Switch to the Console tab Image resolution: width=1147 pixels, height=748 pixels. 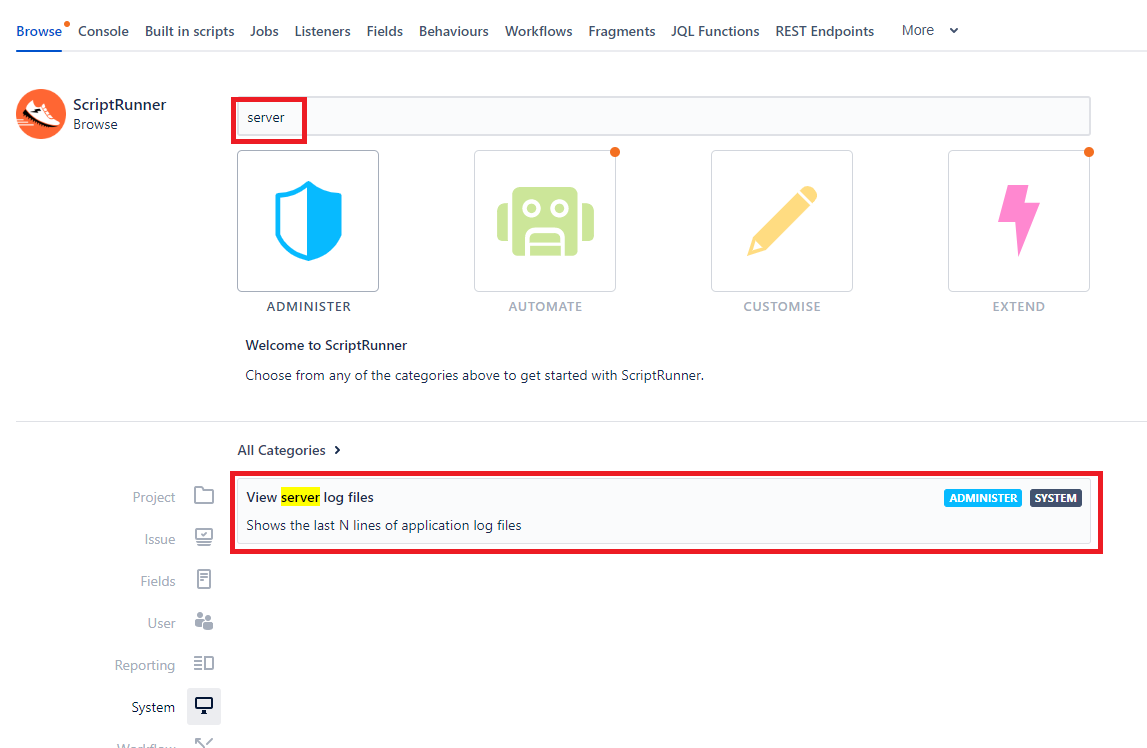tap(103, 31)
